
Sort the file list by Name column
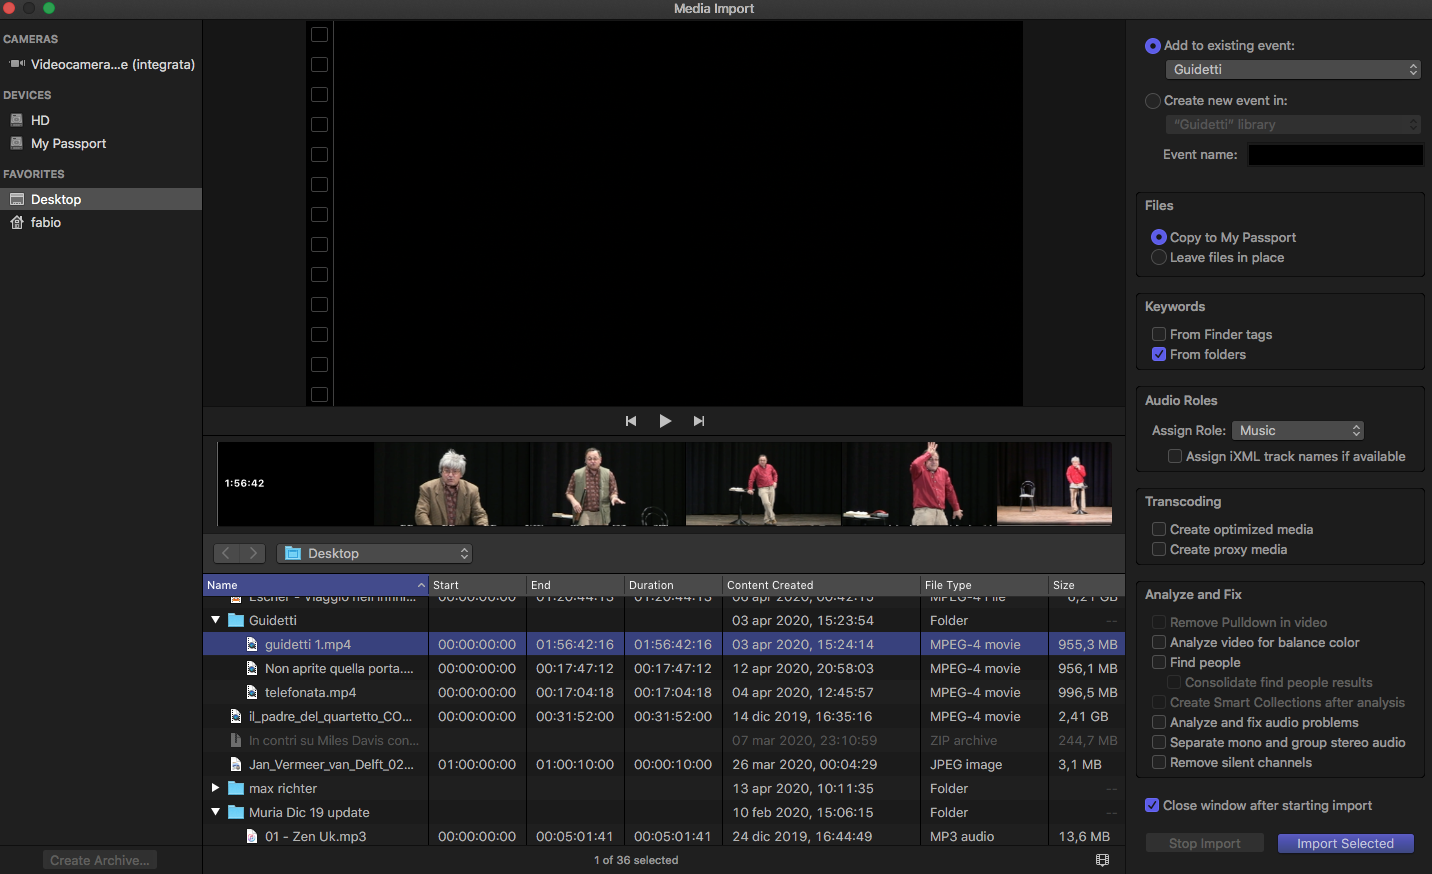point(316,585)
